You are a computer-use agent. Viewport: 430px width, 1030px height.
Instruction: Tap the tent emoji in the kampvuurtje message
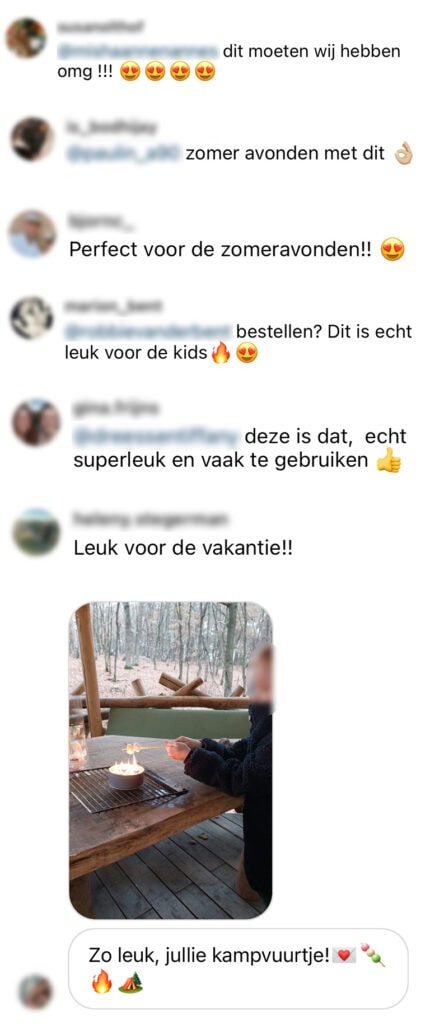pos(130,983)
